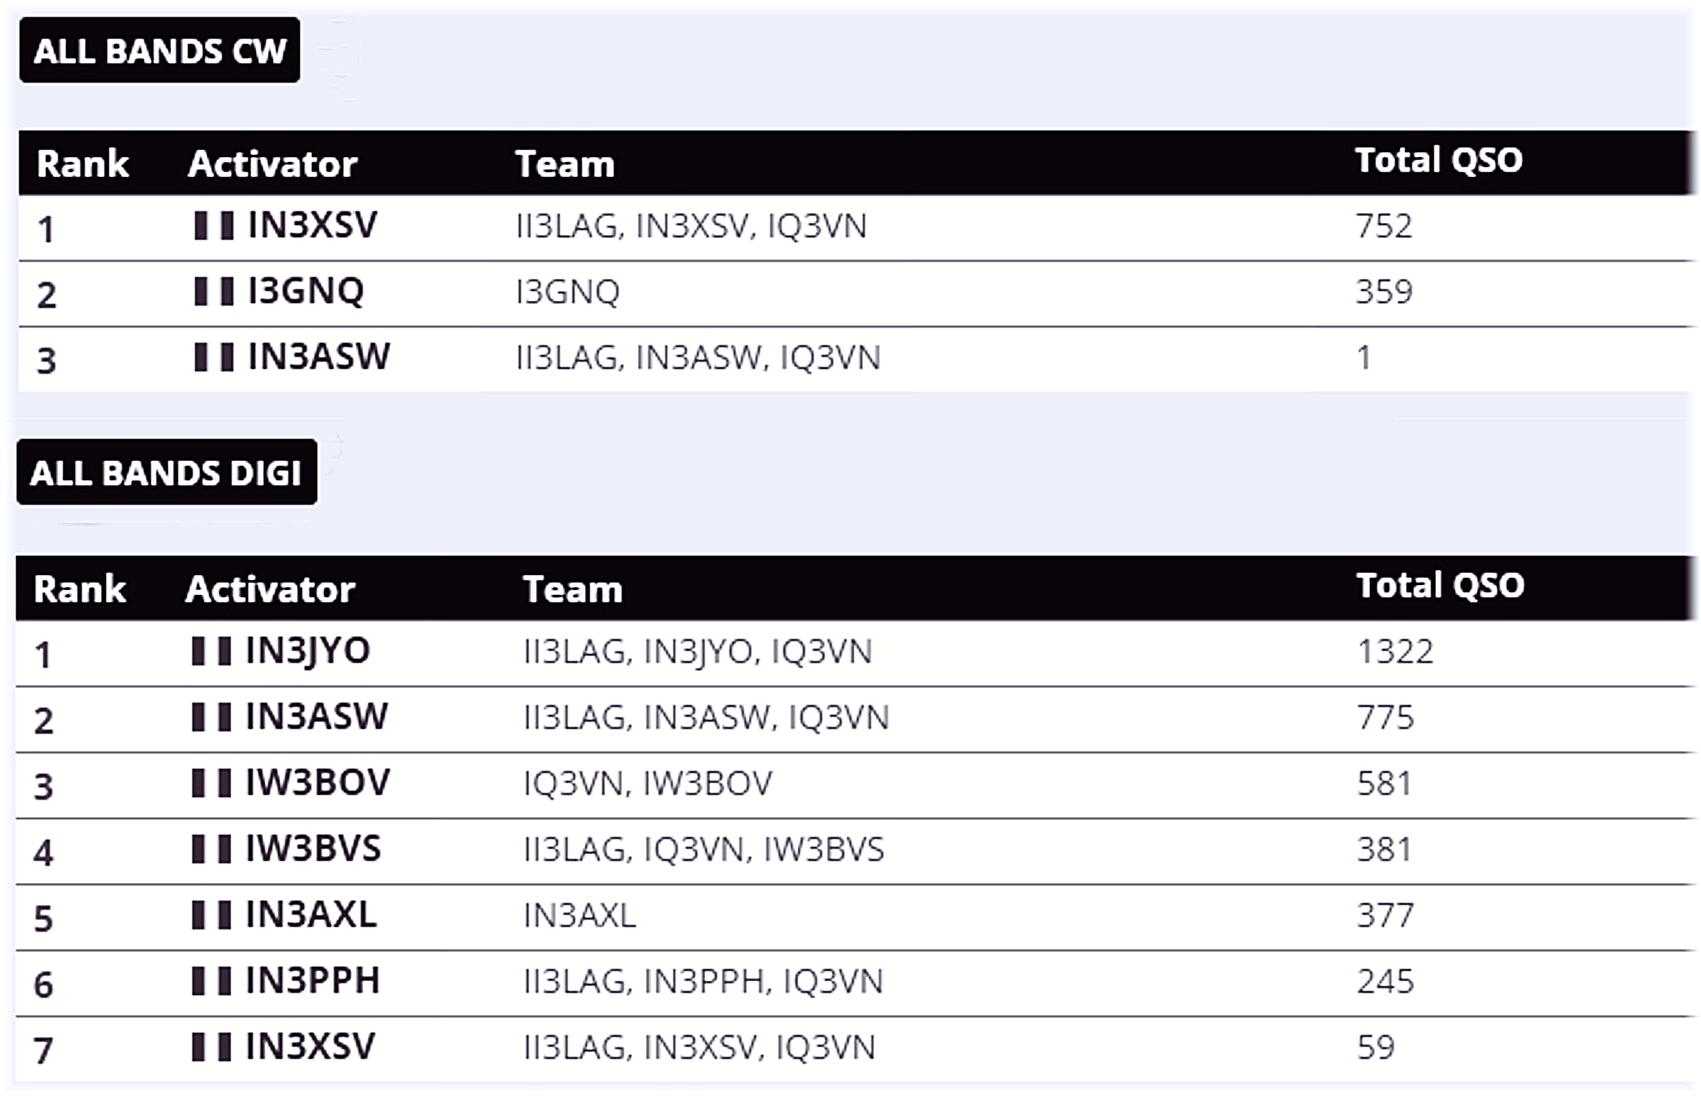This screenshot has height=1098, width=1701.
Task: Select the 1322 Total QSO value
Action: (1395, 652)
